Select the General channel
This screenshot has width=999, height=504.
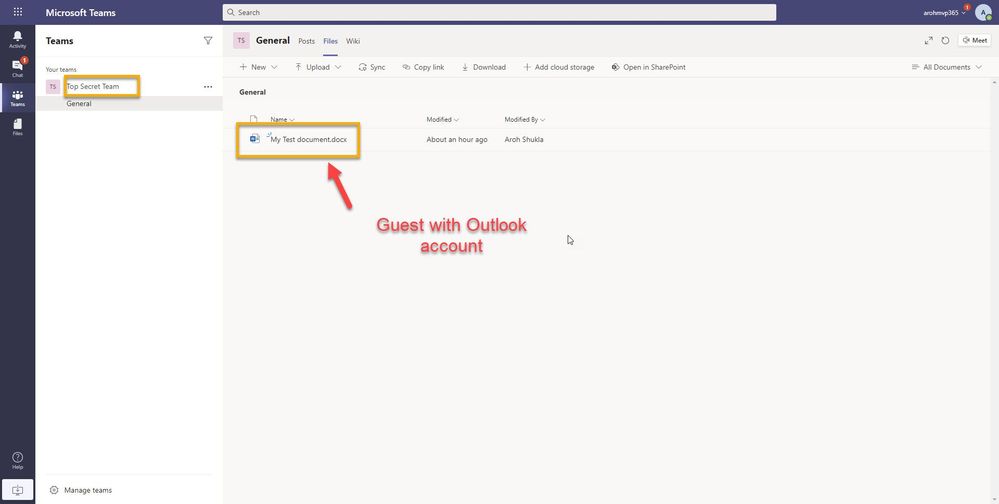click(129, 103)
